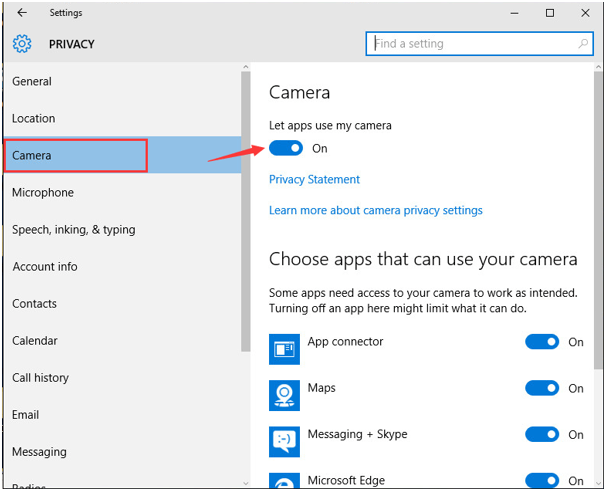The width and height of the screenshot is (609, 490).
Task: Click the sidebar vertical scrollbar
Action: point(246,210)
